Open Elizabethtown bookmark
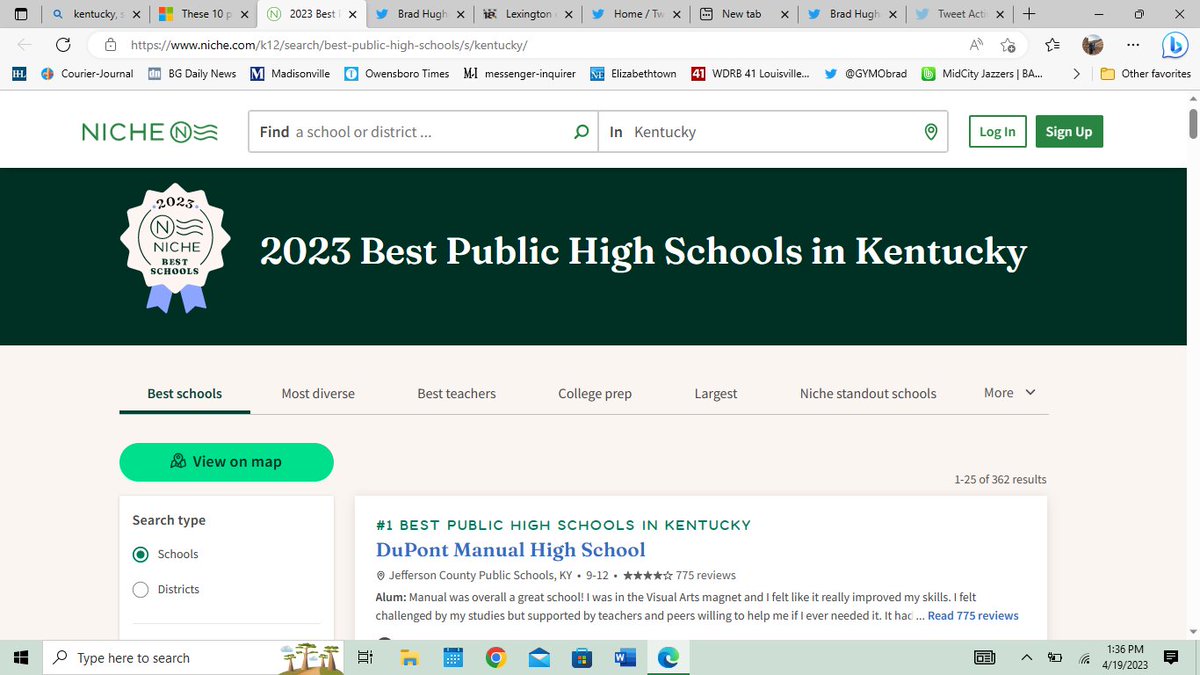The height and width of the screenshot is (675, 1200). (x=633, y=73)
